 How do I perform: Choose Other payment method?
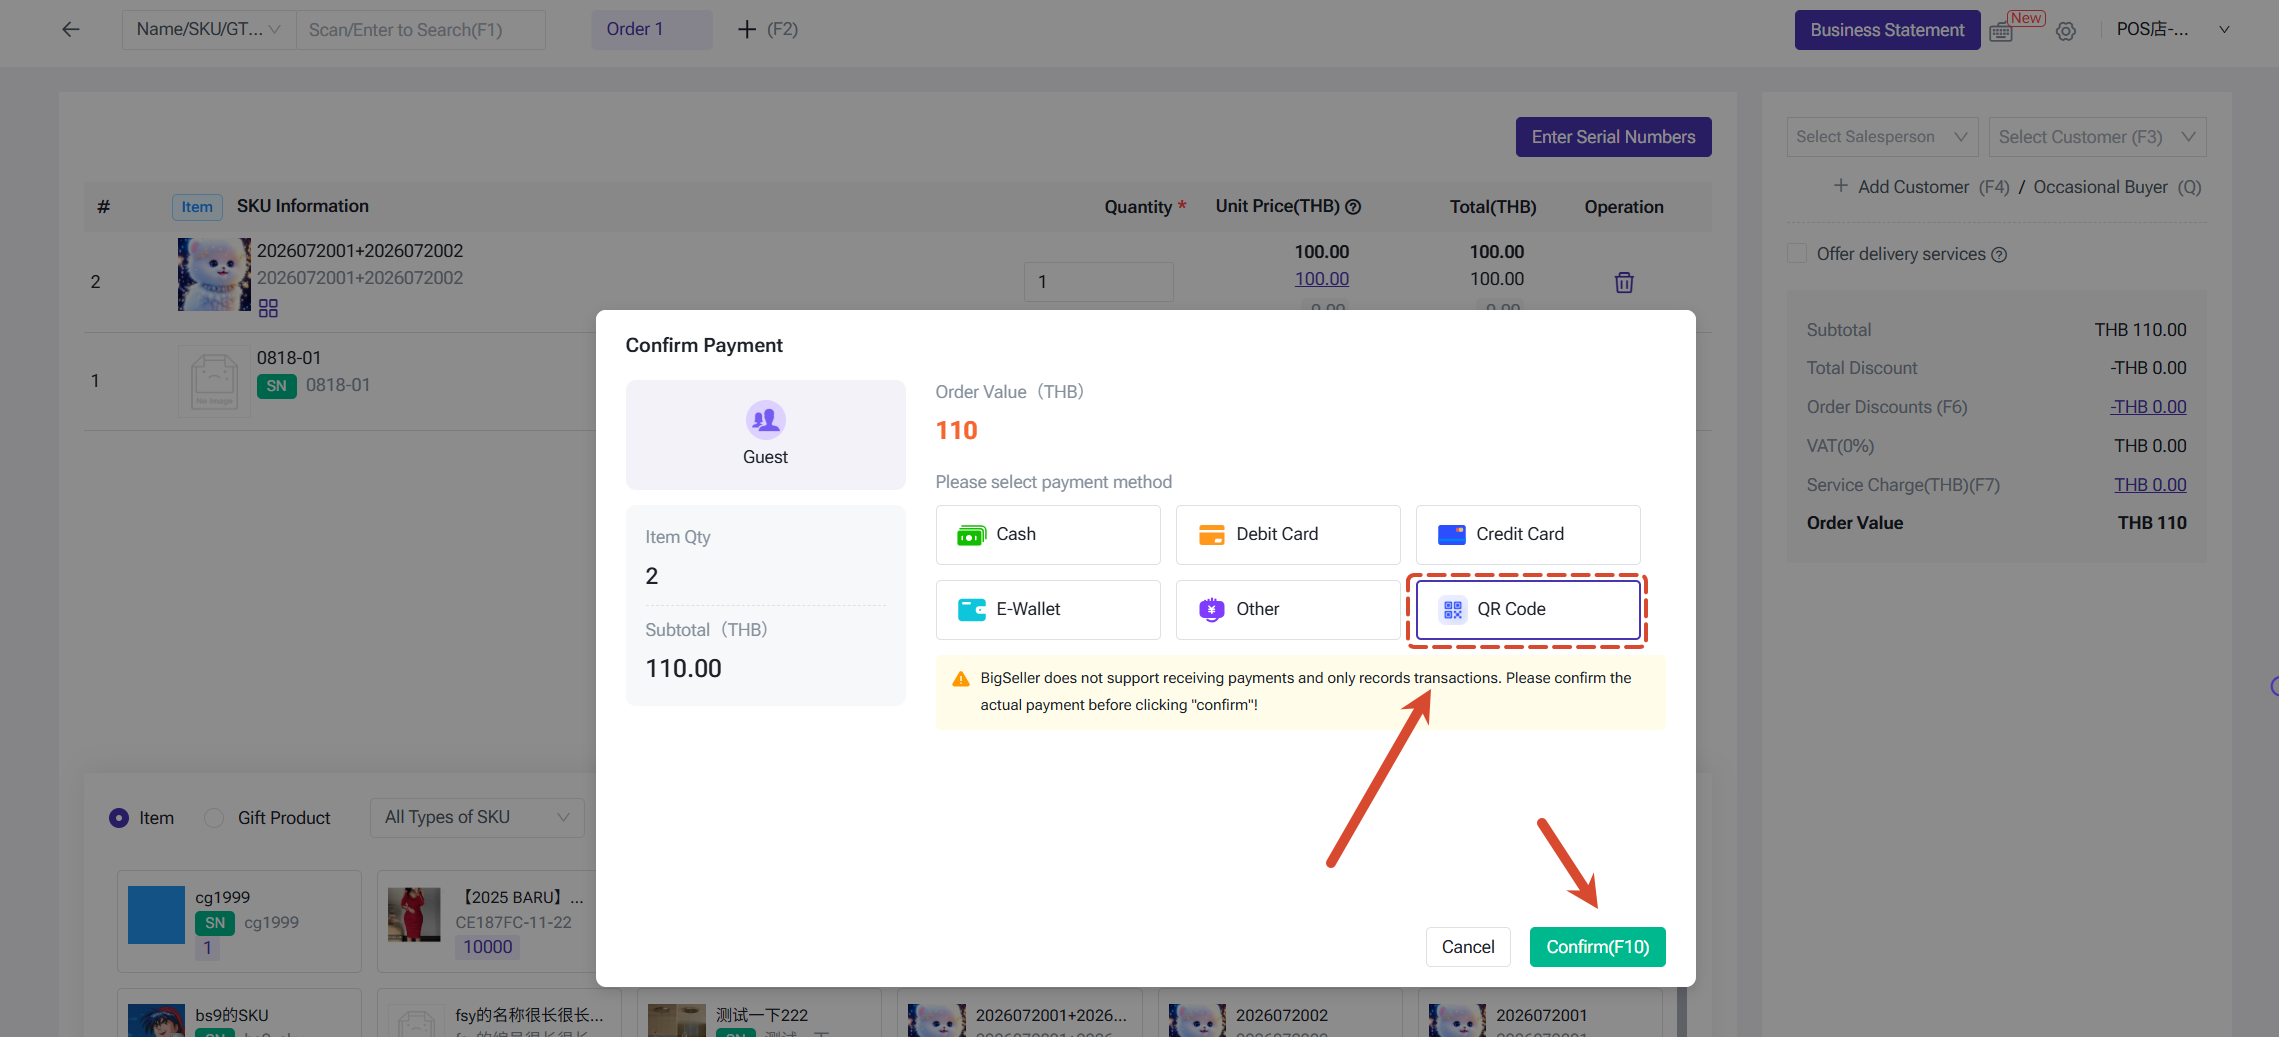1288,610
